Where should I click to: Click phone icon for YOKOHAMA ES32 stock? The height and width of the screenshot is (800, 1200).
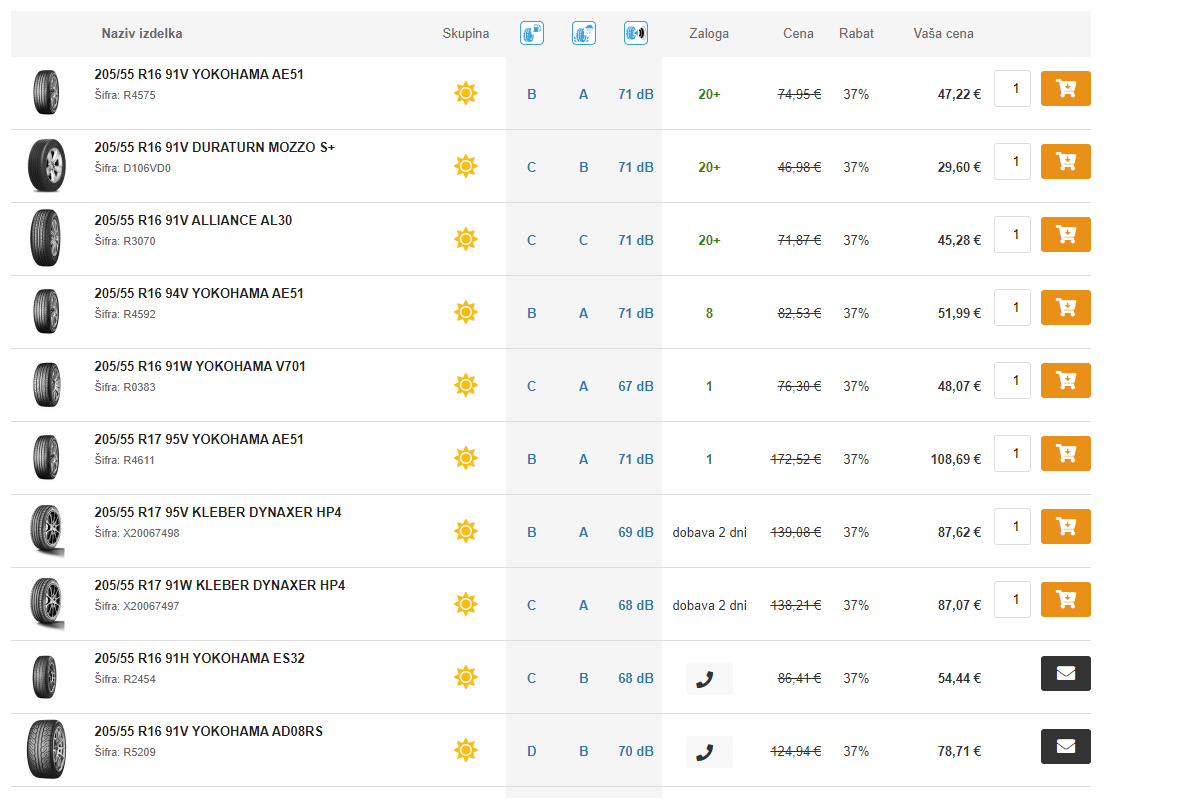click(709, 678)
